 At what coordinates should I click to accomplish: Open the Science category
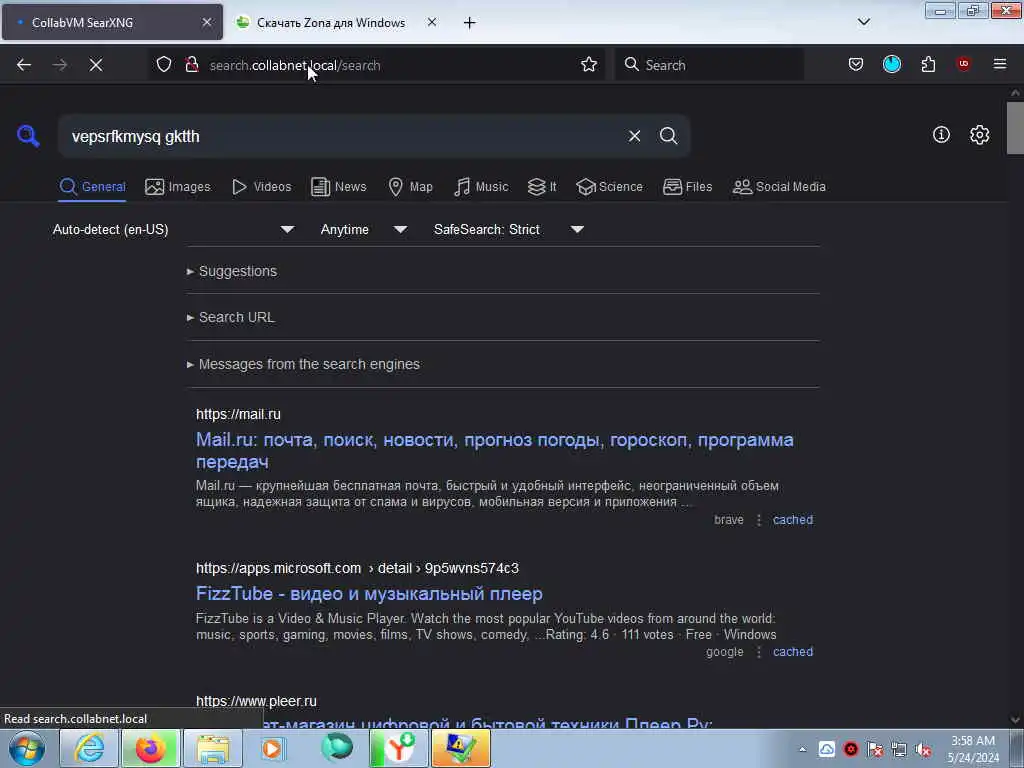609,187
